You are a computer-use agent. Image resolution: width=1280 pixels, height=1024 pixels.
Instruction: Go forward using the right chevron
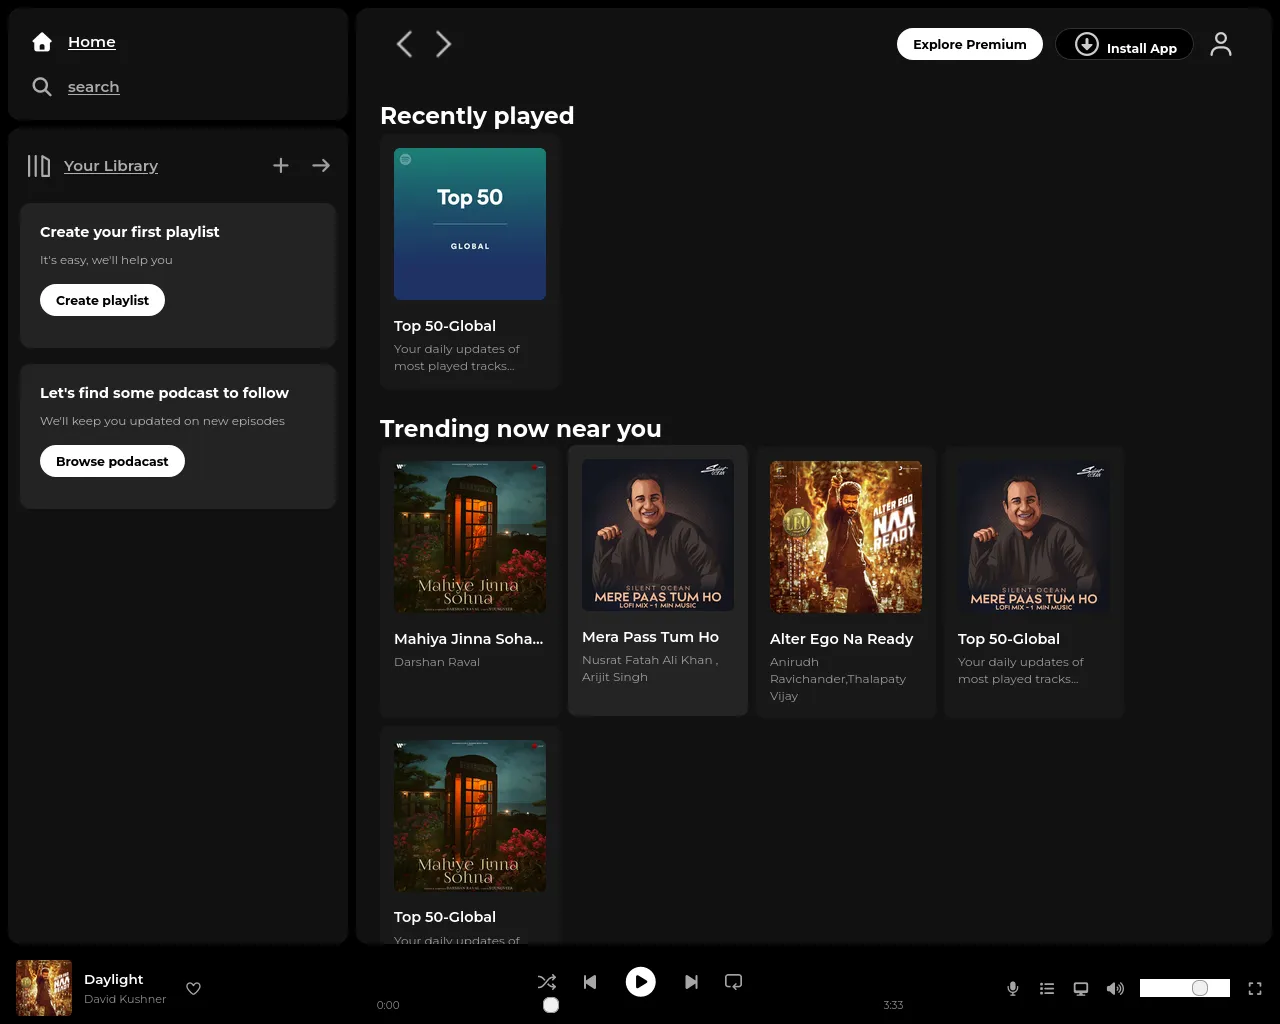coord(444,44)
